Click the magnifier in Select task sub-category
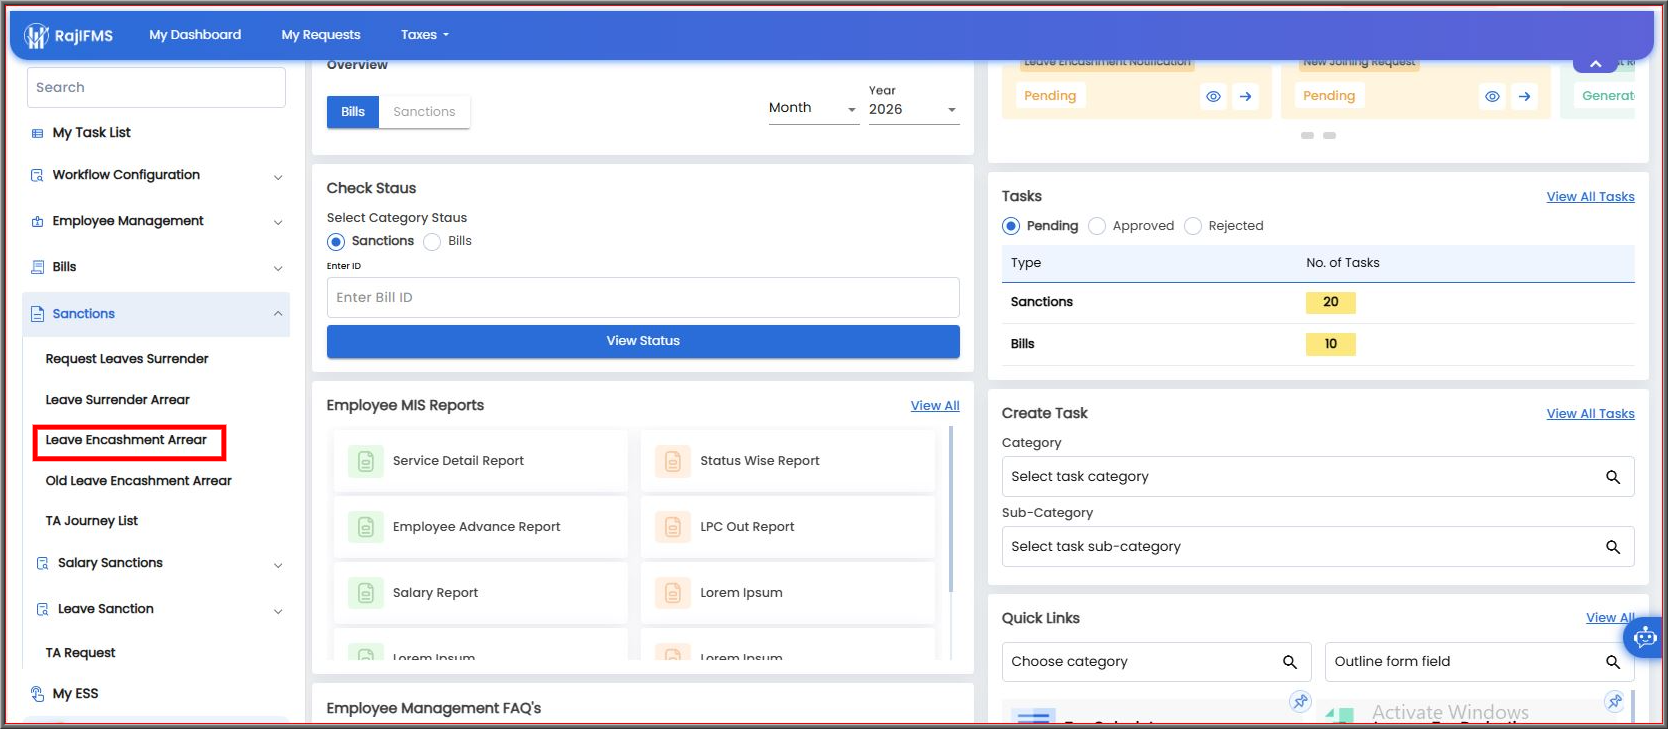The image size is (1668, 729). tap(1613, 547)
